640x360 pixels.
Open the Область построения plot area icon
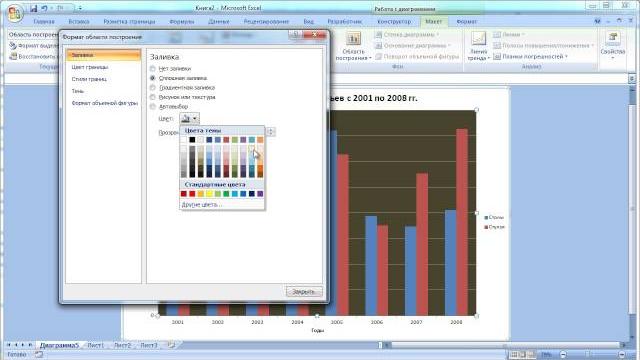click(353, 39)
